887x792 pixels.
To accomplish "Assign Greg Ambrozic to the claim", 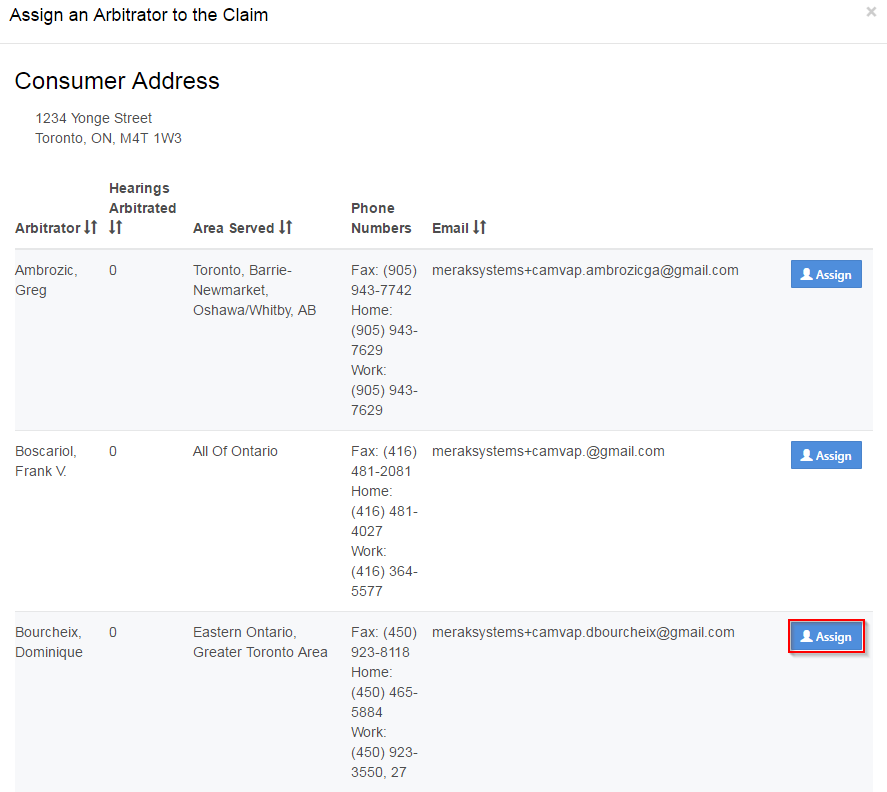I will [x=825, y=275].
